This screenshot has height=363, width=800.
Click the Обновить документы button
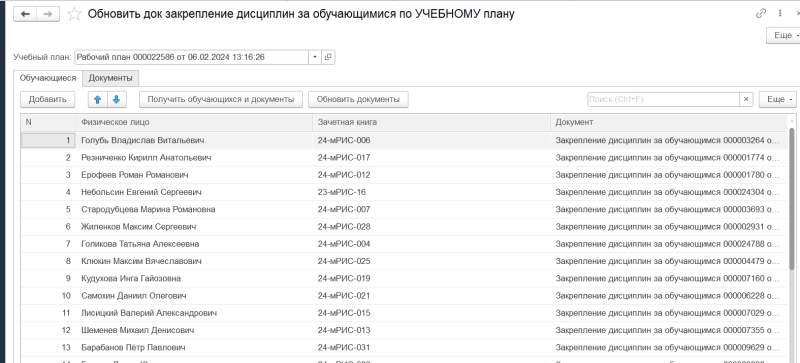pyautogui.click(x=358, y=99)
